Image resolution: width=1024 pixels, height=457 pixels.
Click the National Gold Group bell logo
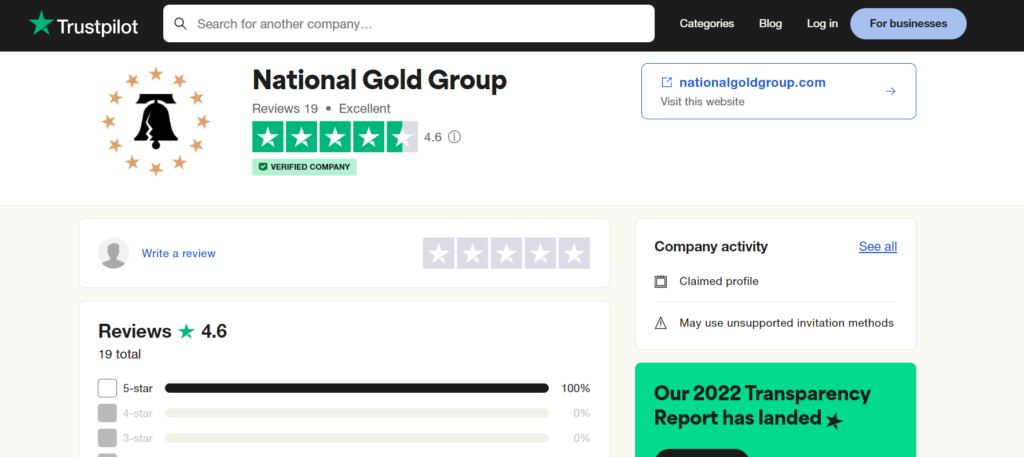point(156,121)
